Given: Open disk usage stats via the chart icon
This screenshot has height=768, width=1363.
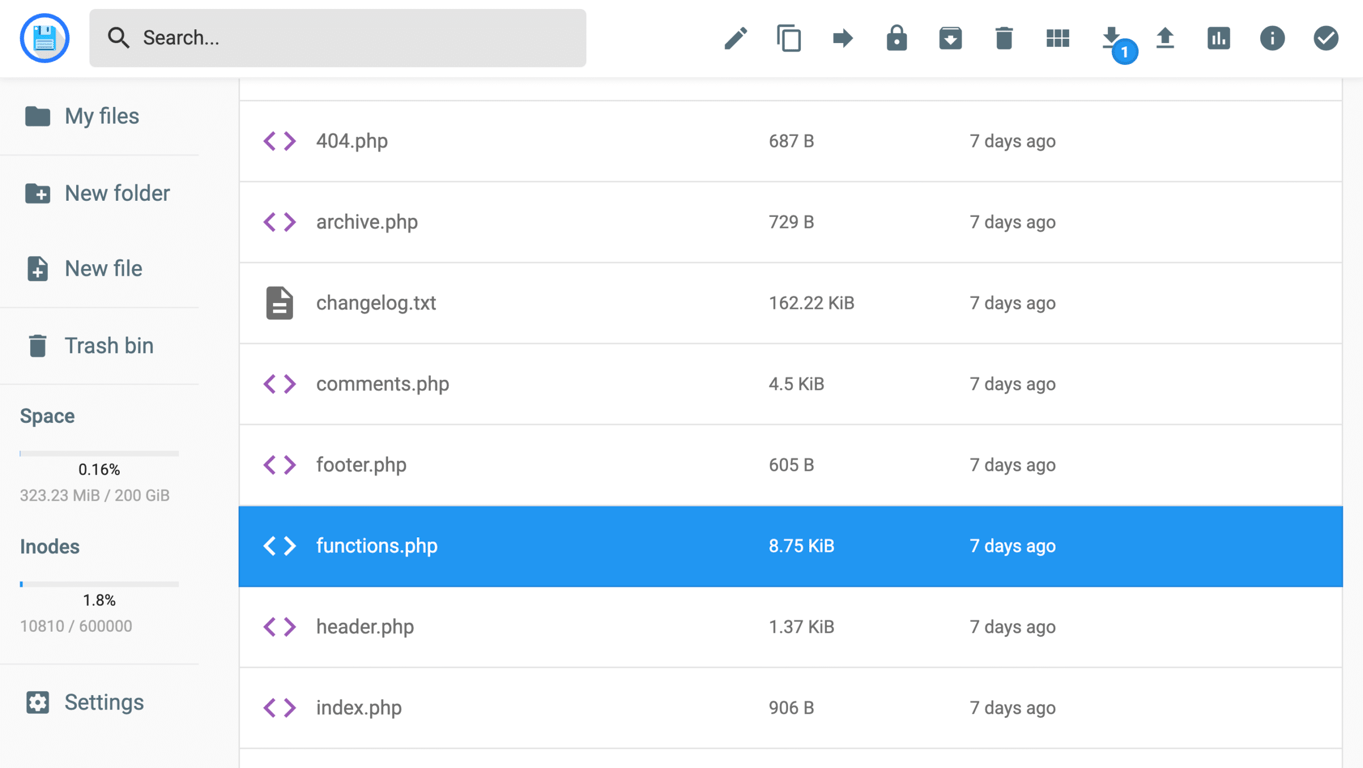Looking at the screenshot, I should coord(1218,37).
